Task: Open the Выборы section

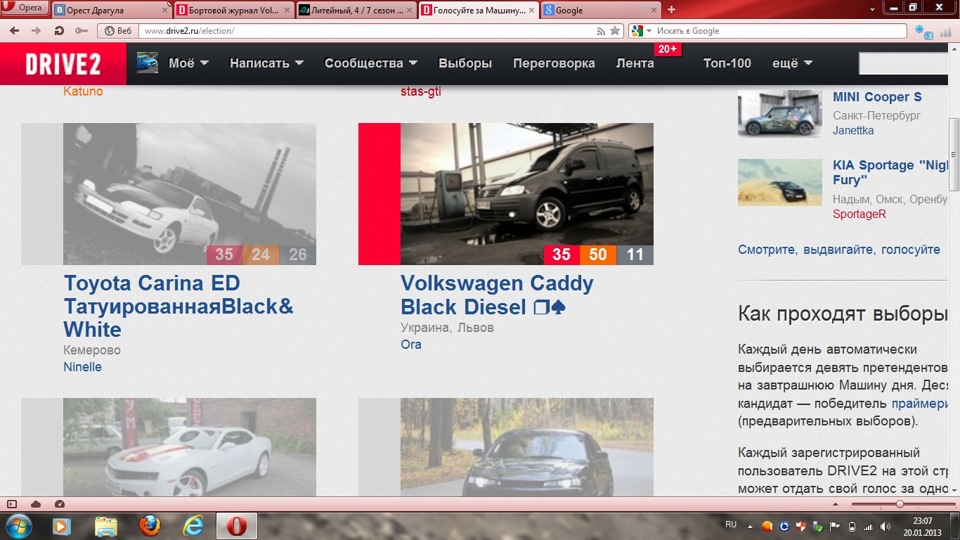Action: coord(465,63)
